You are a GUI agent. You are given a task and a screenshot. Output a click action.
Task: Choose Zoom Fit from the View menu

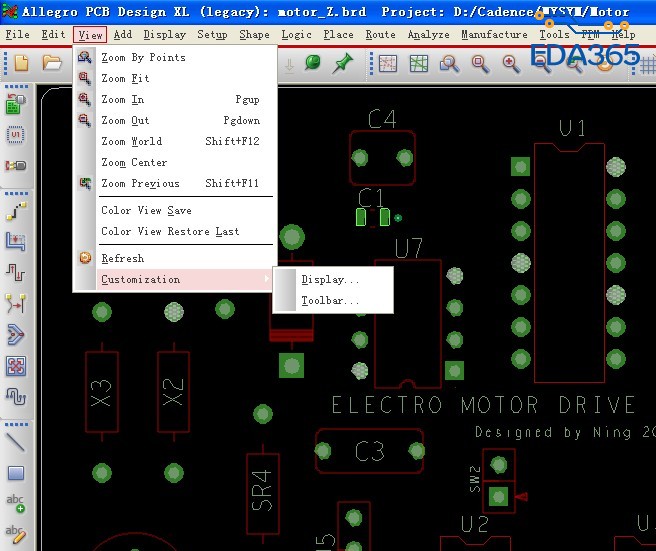[125, 78]
